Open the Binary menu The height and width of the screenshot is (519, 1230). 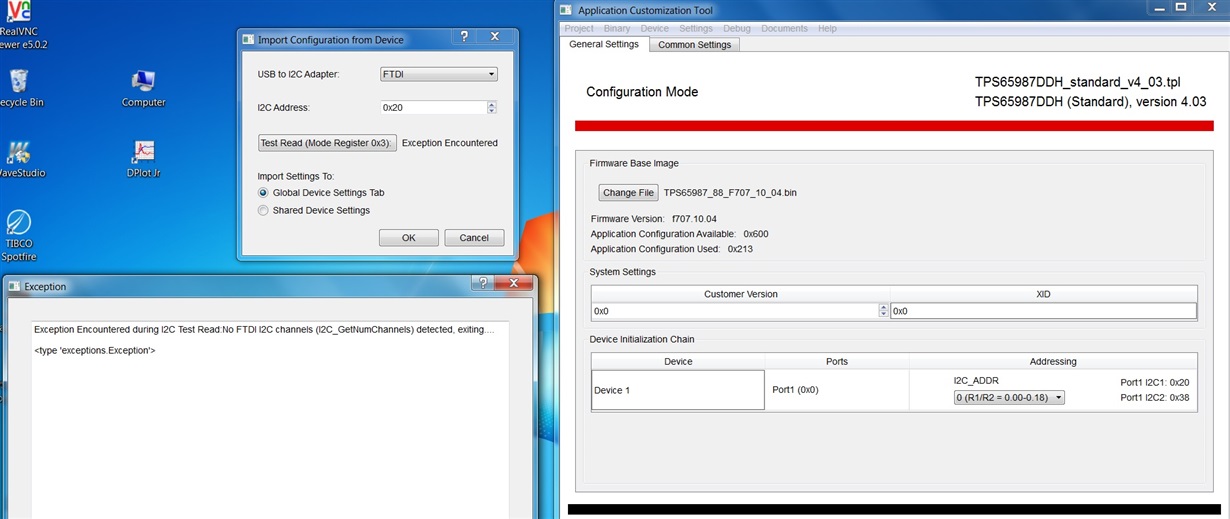tap(617, 28)
